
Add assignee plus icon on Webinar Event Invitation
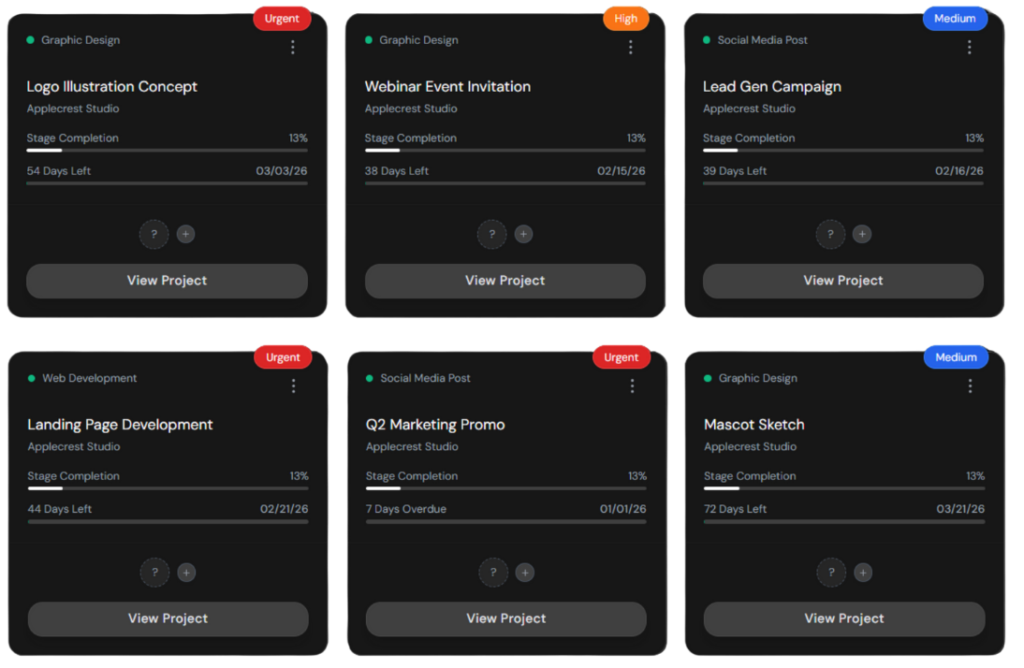point(524,234)
